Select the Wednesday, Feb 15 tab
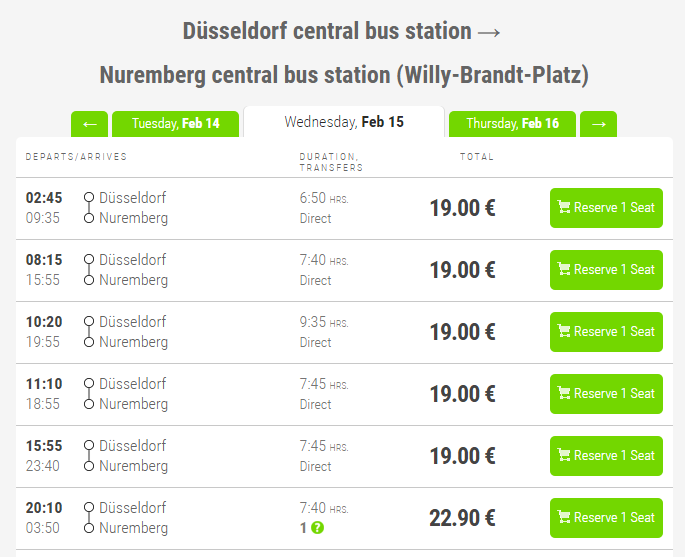Screen dimensions: 685x557 [344, 122]
